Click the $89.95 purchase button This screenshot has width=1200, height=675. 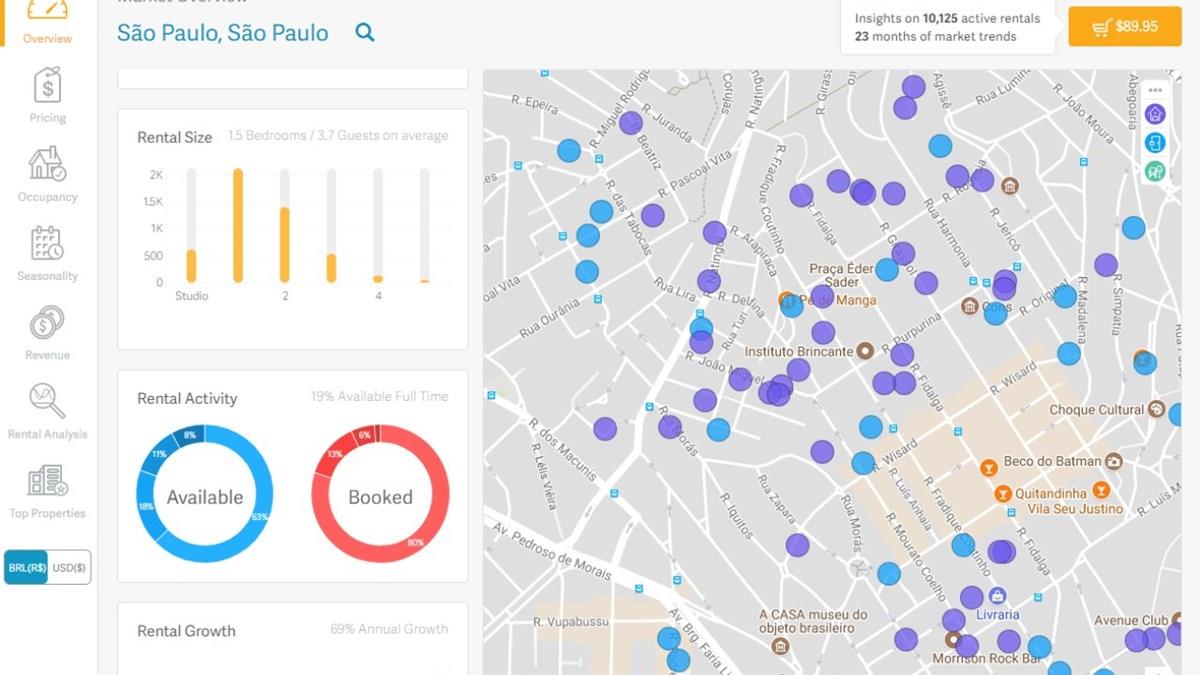(1125, 27)
